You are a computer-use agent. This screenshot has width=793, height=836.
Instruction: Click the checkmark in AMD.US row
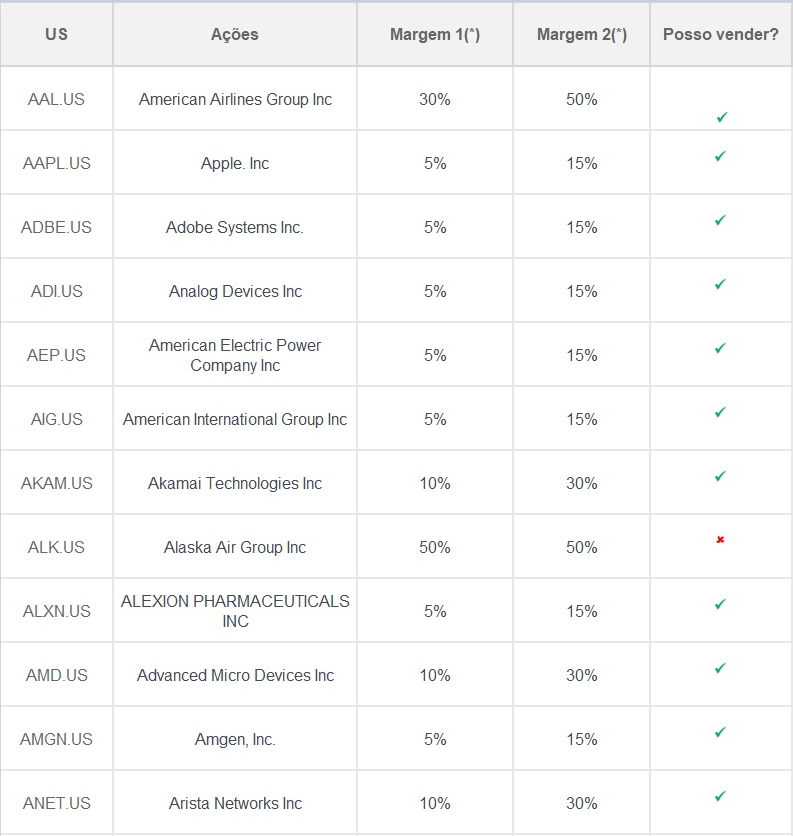tap(720, 669)
